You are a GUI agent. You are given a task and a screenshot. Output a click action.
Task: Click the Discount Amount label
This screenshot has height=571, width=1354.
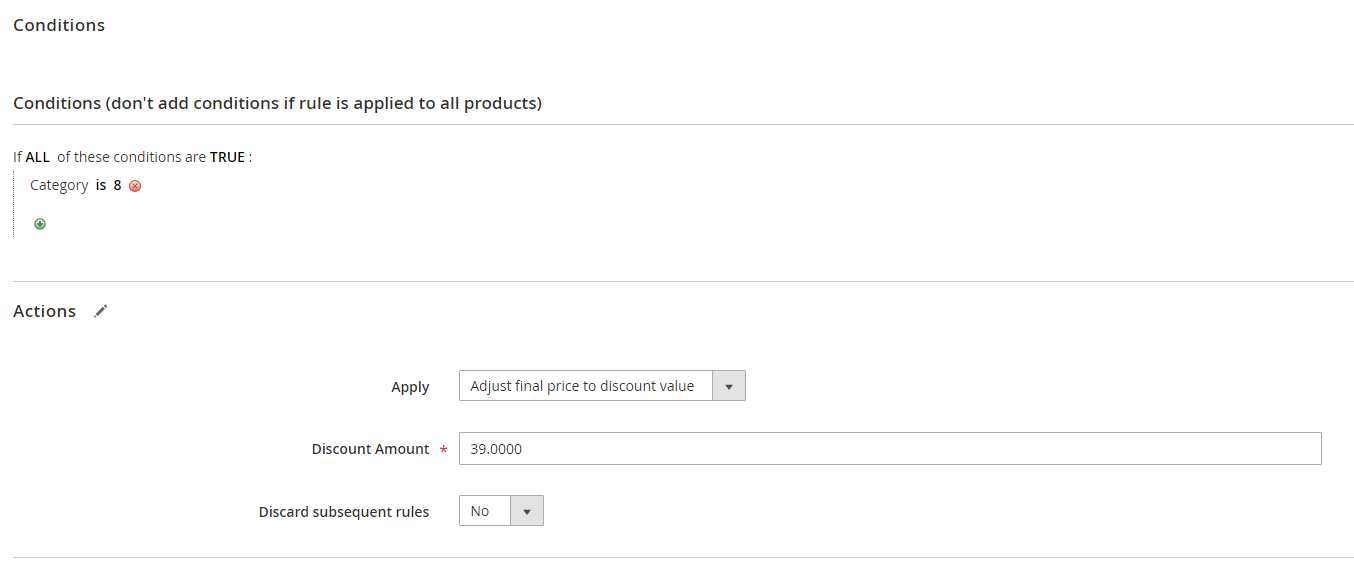tap(370, 449)
